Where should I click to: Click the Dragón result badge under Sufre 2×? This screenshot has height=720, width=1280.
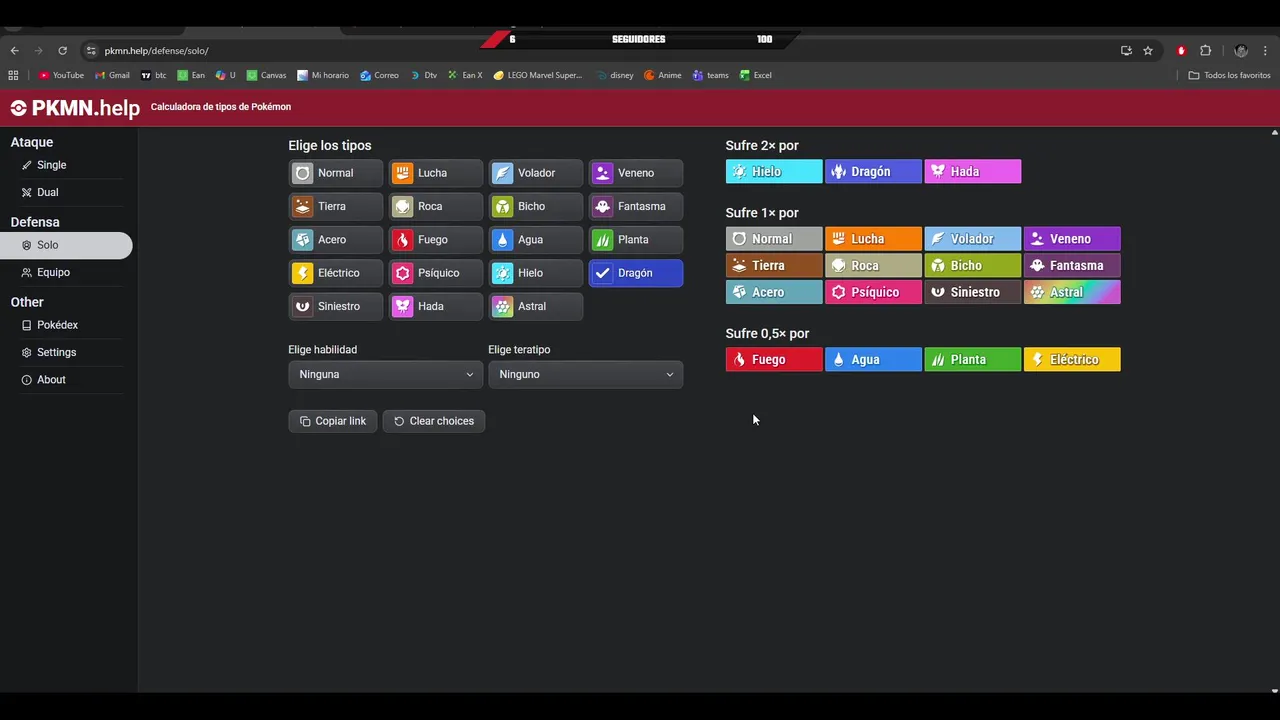click(x=873, y=172)
